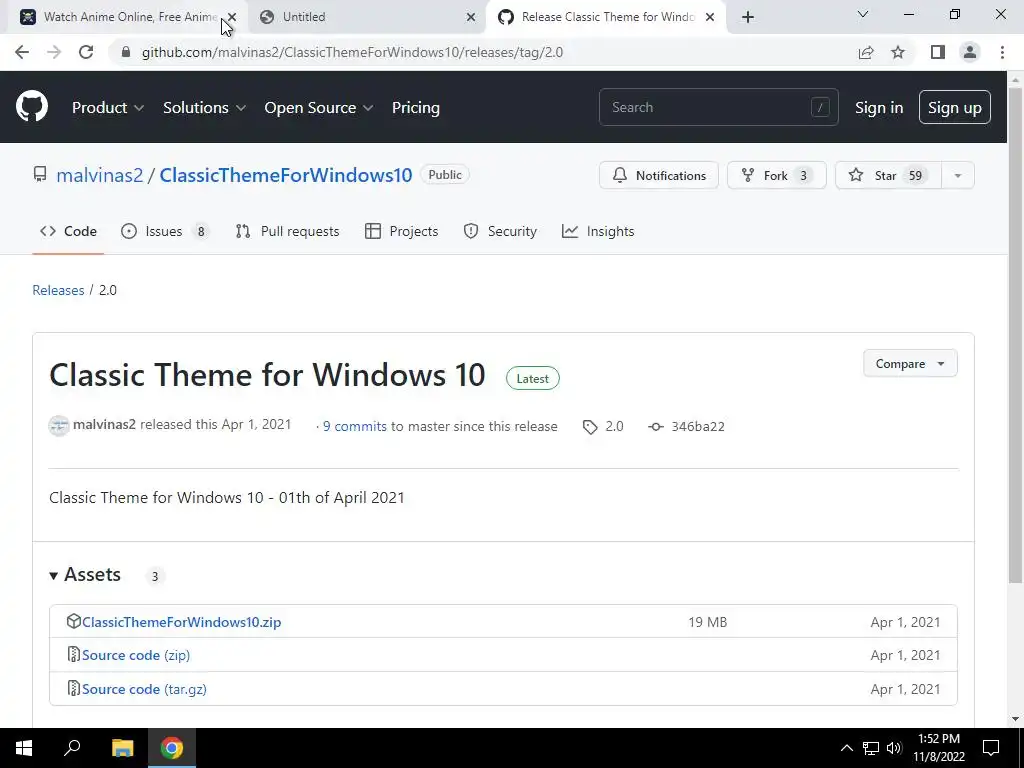Viewport: 1024px width, 768px height.
Task: Close the Untitled tab
Action: pyautogui.click(x=471, y=17)
